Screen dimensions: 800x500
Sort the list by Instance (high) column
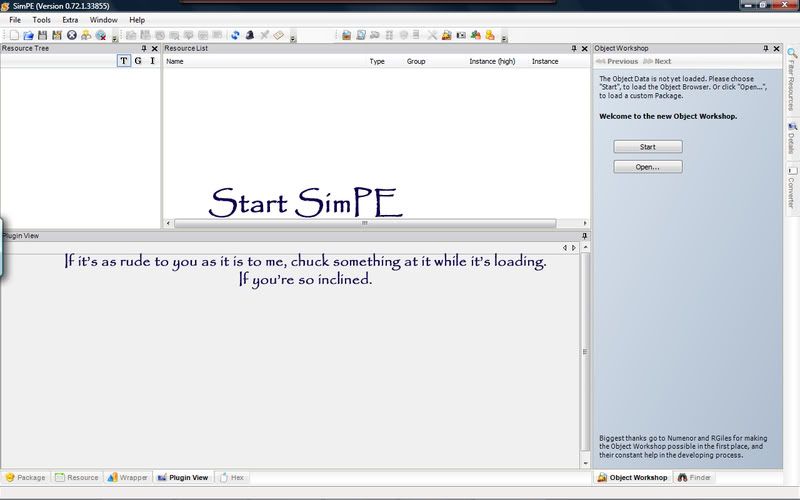click(492, 61)
